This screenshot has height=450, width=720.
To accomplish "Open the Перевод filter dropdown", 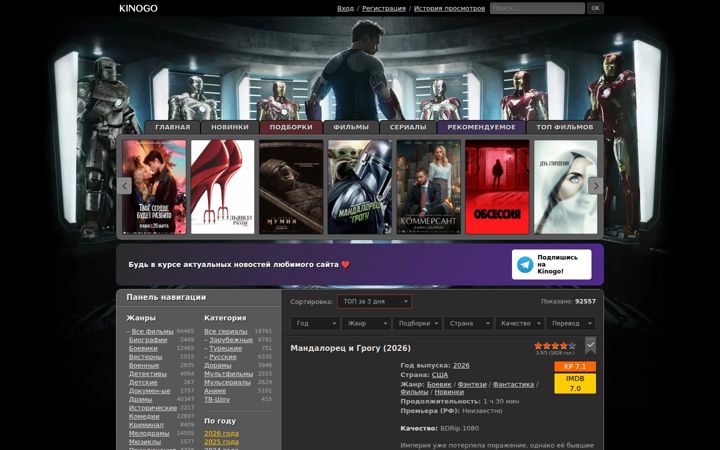I will [x=571, y=323].
